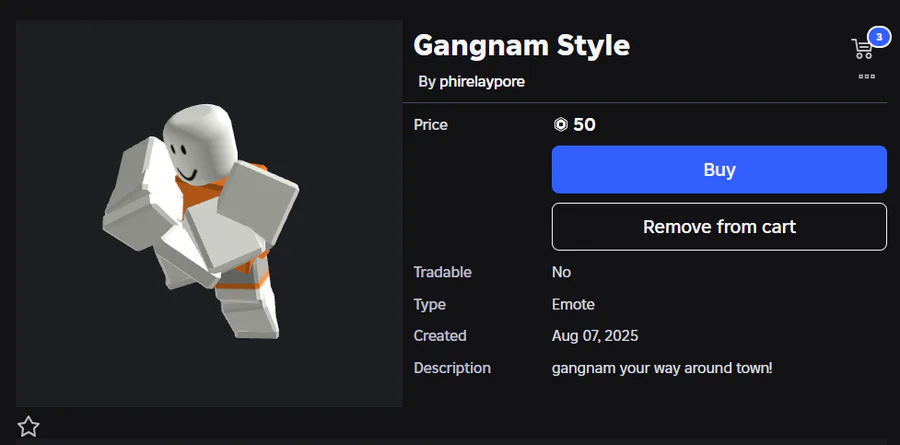The height and width of the screenshot is (445, 900).
Task: Click the Description label
Action: coord(452,368)
